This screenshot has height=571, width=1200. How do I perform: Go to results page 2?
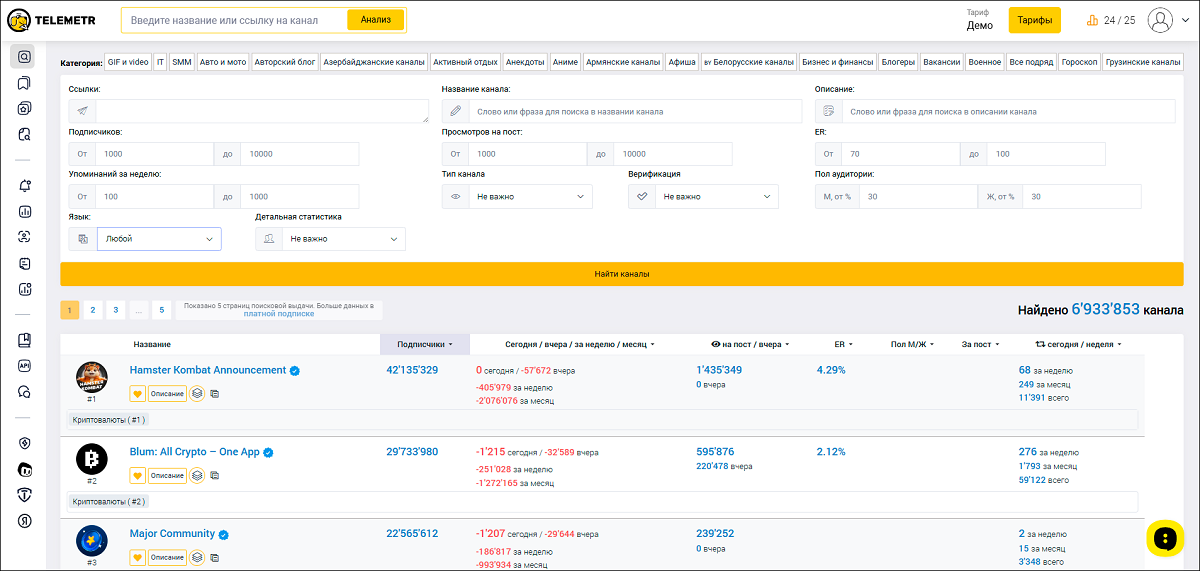coord(92,310)
